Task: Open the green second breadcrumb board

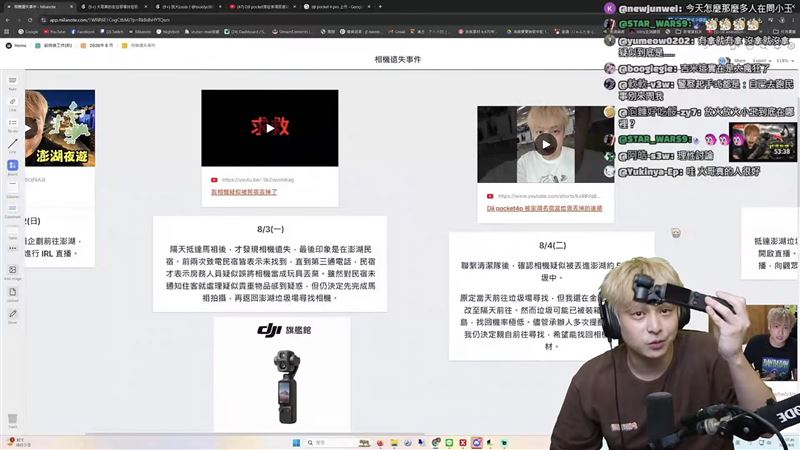Action: (x=54, y=45)
